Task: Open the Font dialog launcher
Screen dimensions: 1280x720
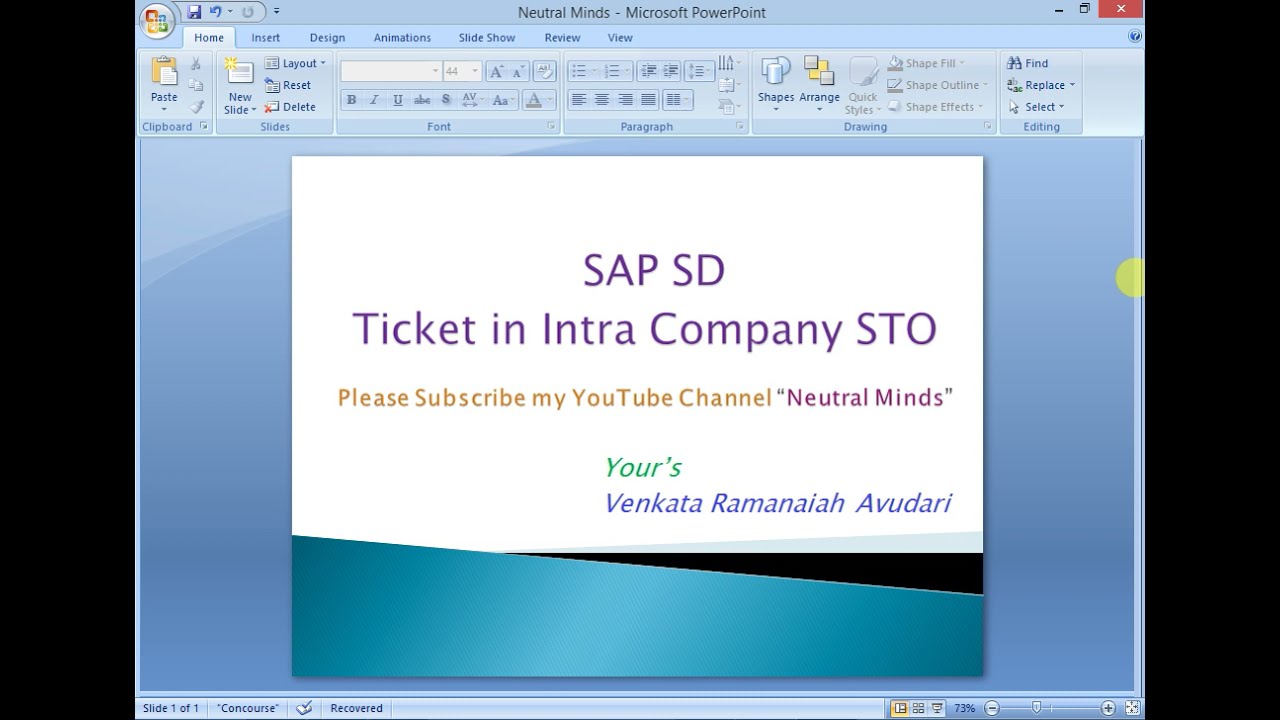Action: [551, 126]
